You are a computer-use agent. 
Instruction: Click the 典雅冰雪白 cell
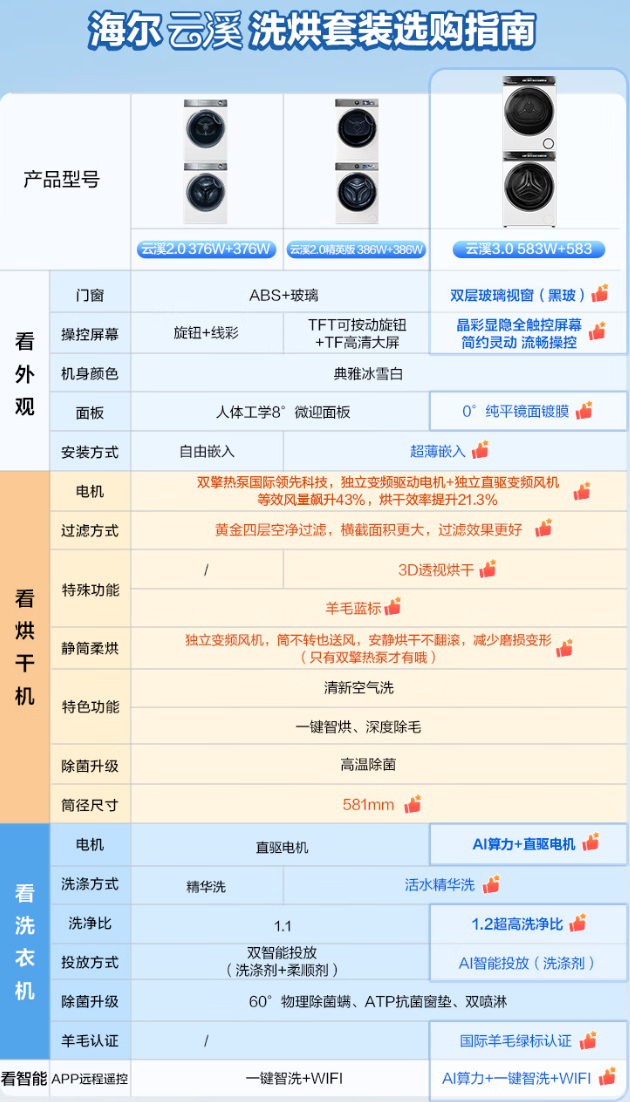[x=368, y=373]
